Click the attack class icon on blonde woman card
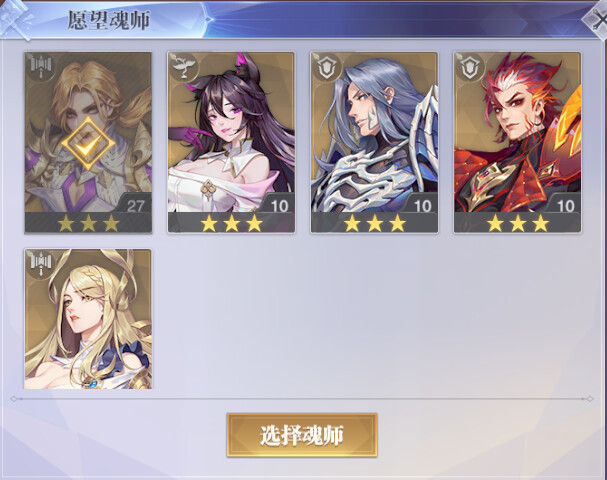Screen dimensions: 607x480 click(x=41, y=265)
